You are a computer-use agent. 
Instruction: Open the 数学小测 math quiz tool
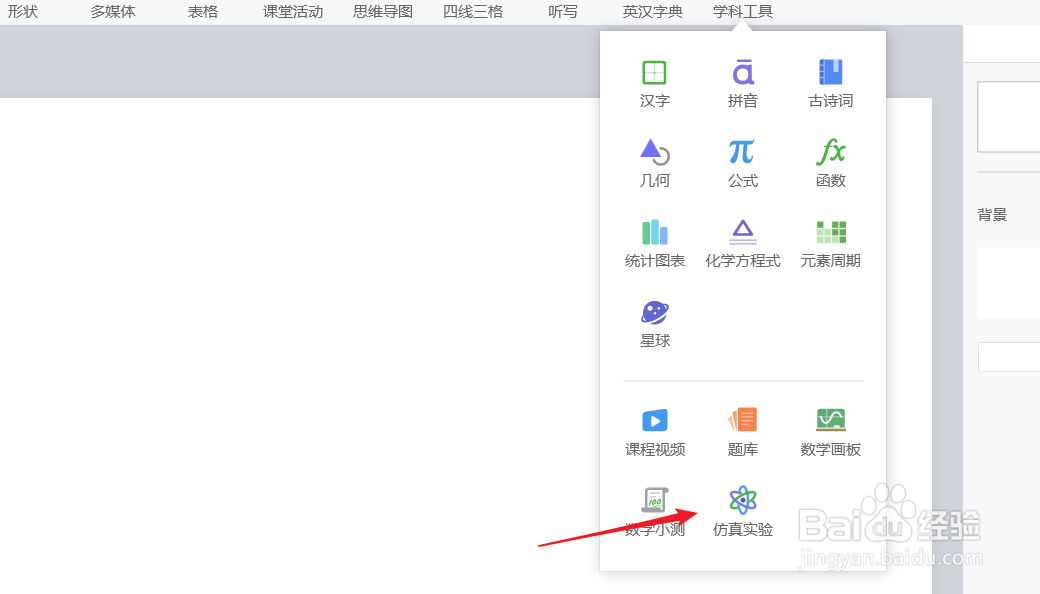(x=655, y=512)
